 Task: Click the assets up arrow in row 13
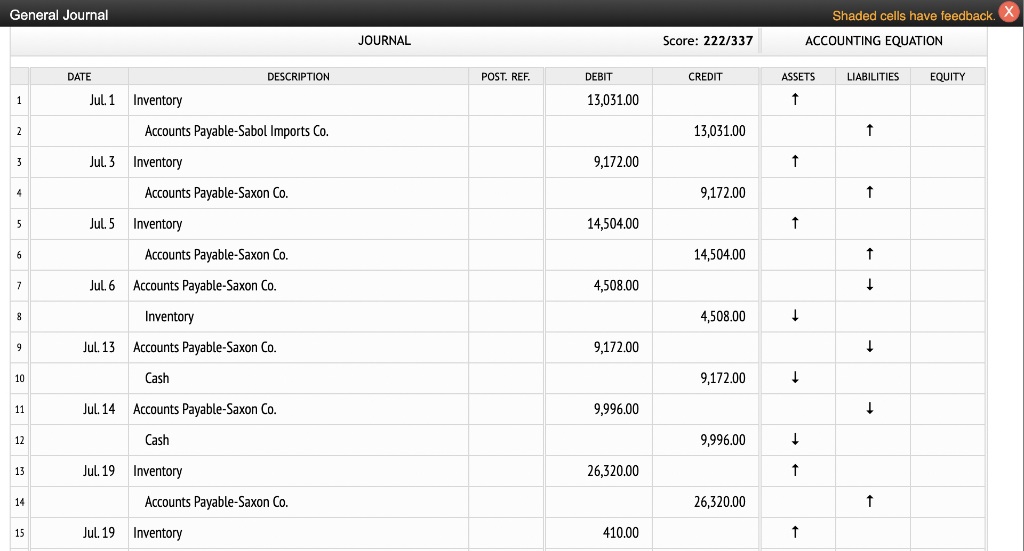tap(795, 471)
